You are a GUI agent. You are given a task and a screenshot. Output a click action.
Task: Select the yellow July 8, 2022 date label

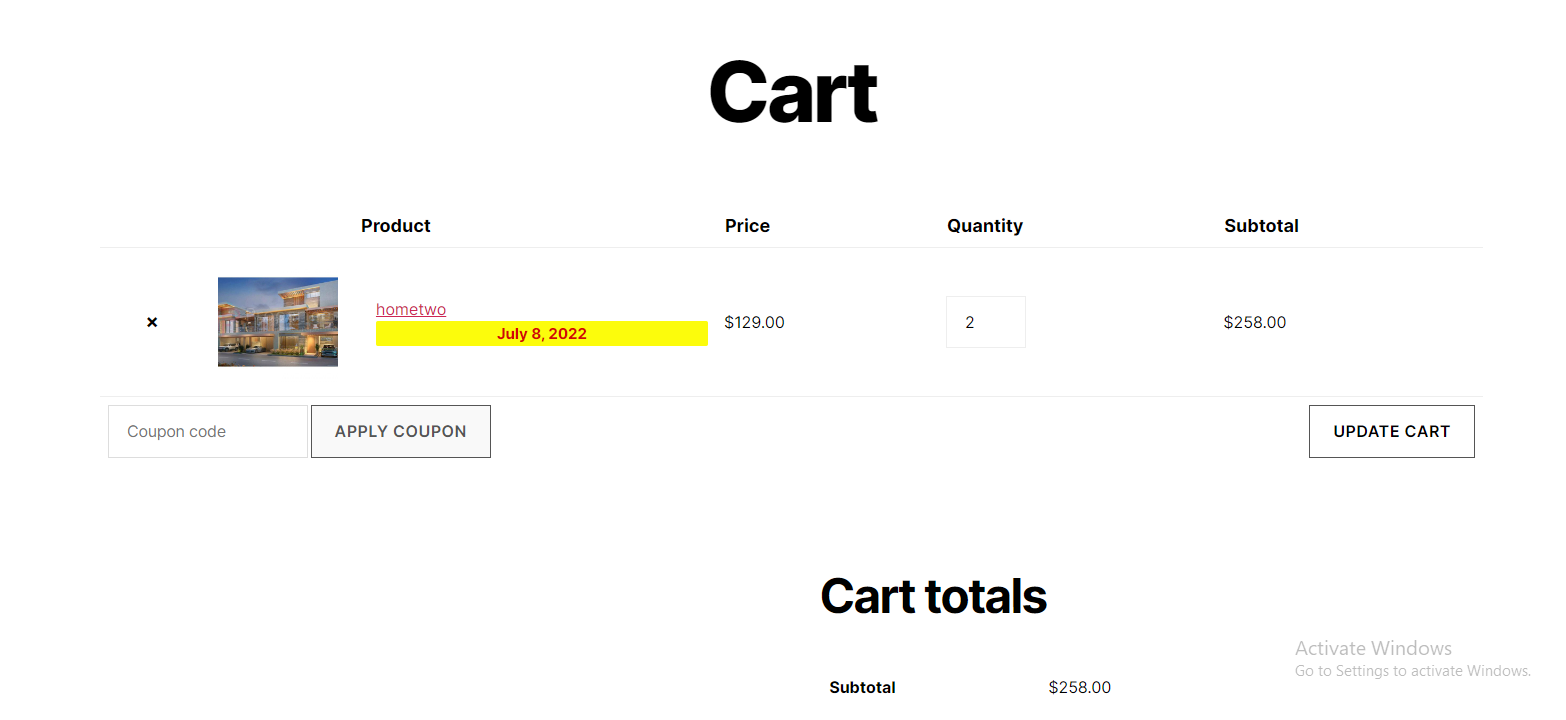click(x=542, y=334)
